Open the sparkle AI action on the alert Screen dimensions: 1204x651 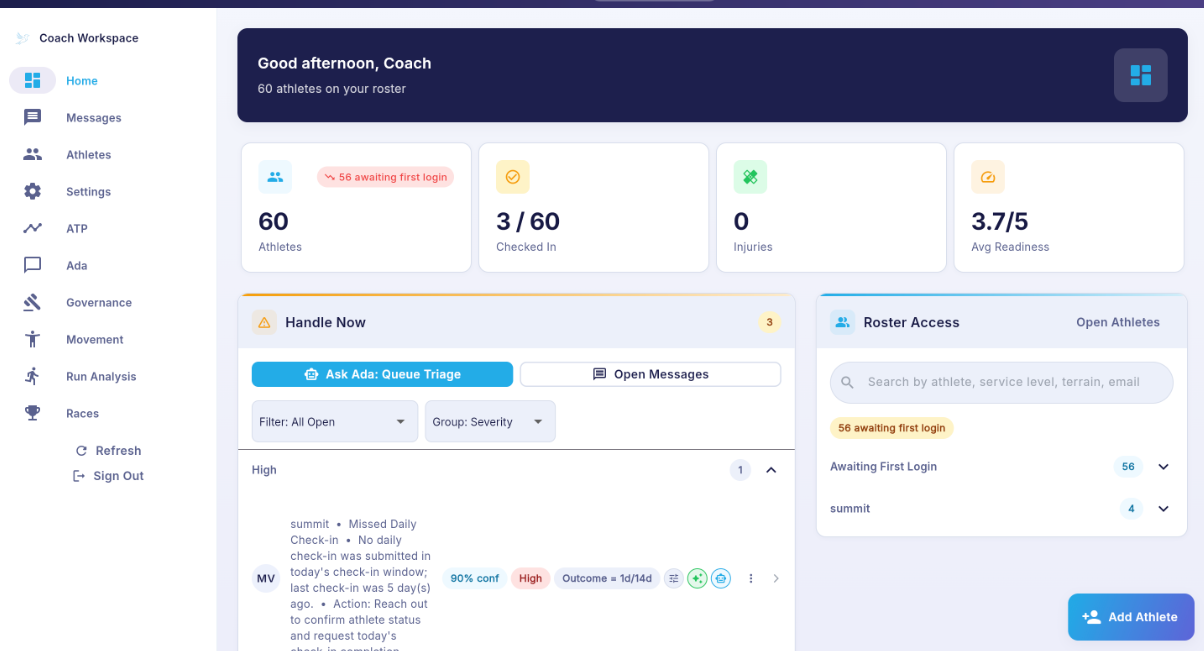tap(697, 578)
